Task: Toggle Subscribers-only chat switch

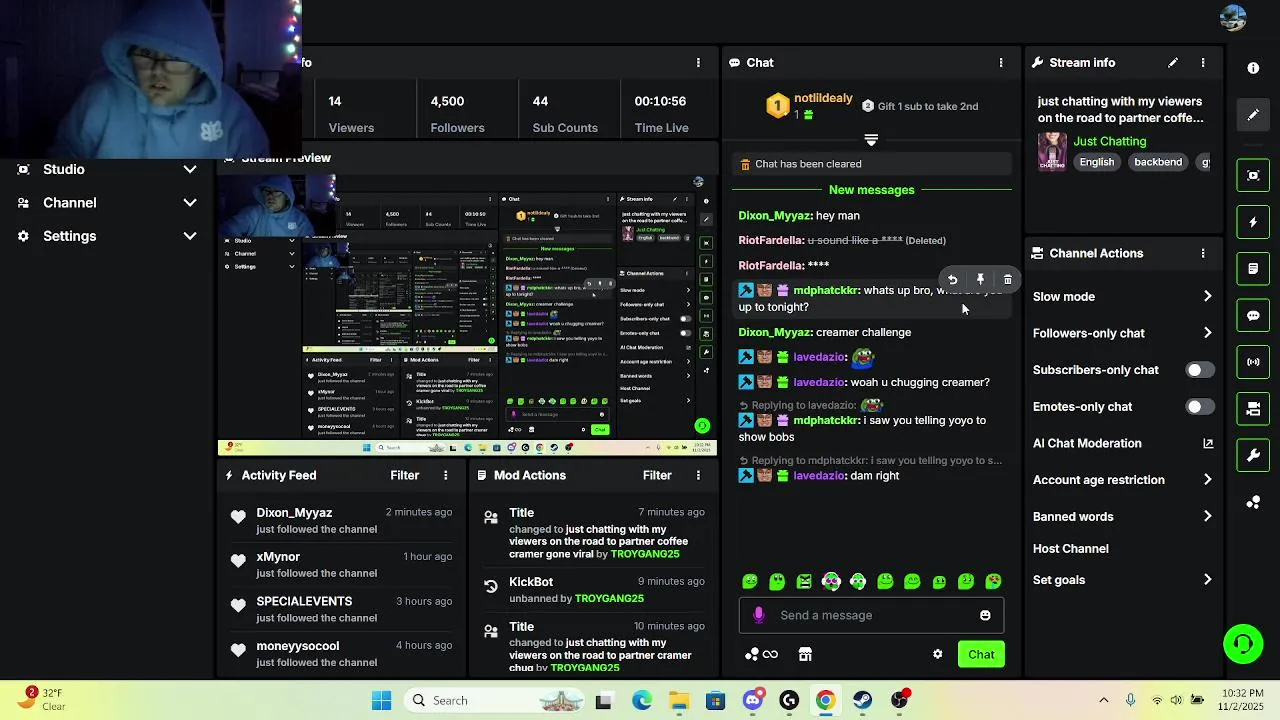Action: click(1199, 370)
